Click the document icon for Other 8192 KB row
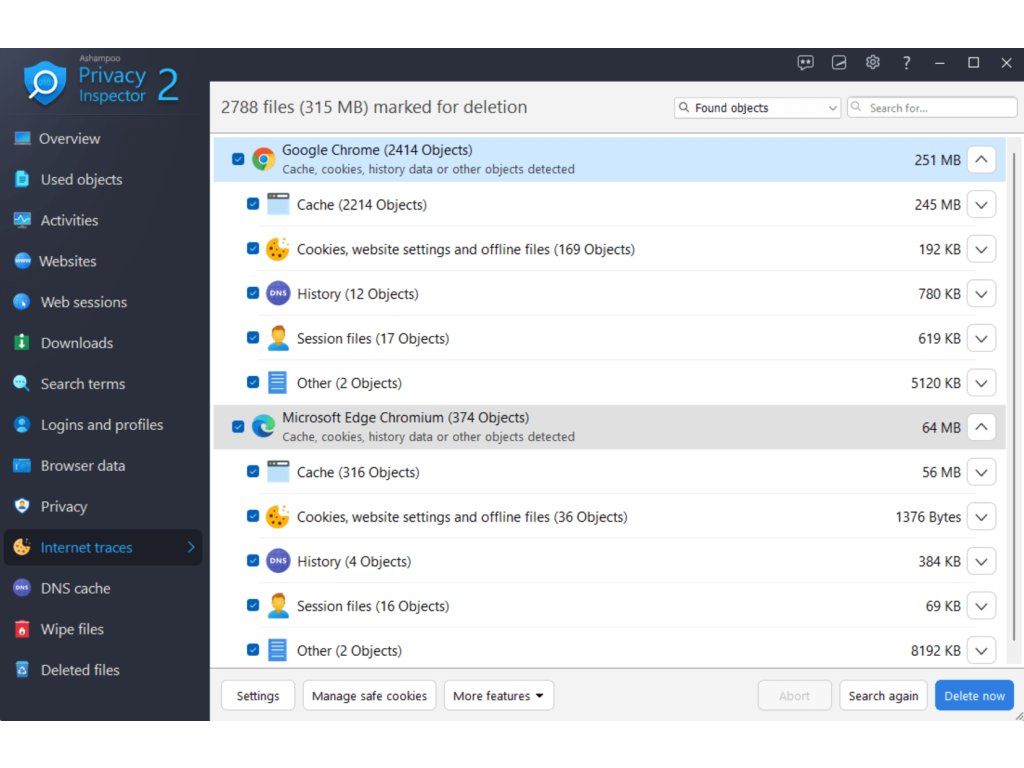The width and height of the screenshot is (1024, 768). click(278, 650)
